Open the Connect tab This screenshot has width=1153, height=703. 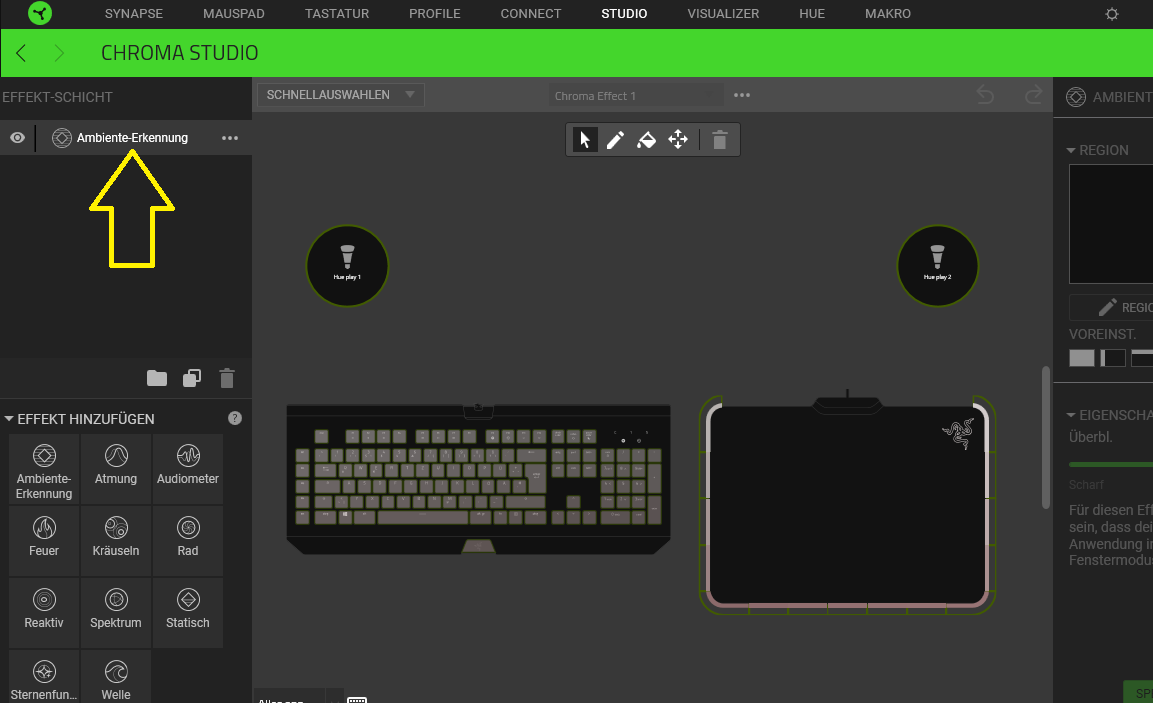tap(531, 14)
